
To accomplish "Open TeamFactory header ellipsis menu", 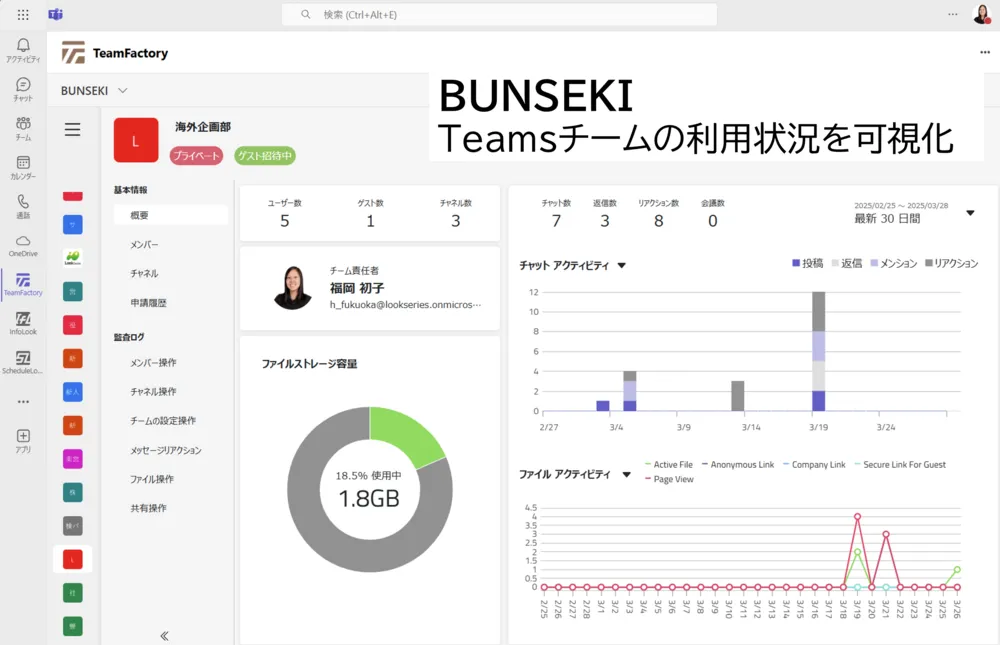I will [985, 52].
